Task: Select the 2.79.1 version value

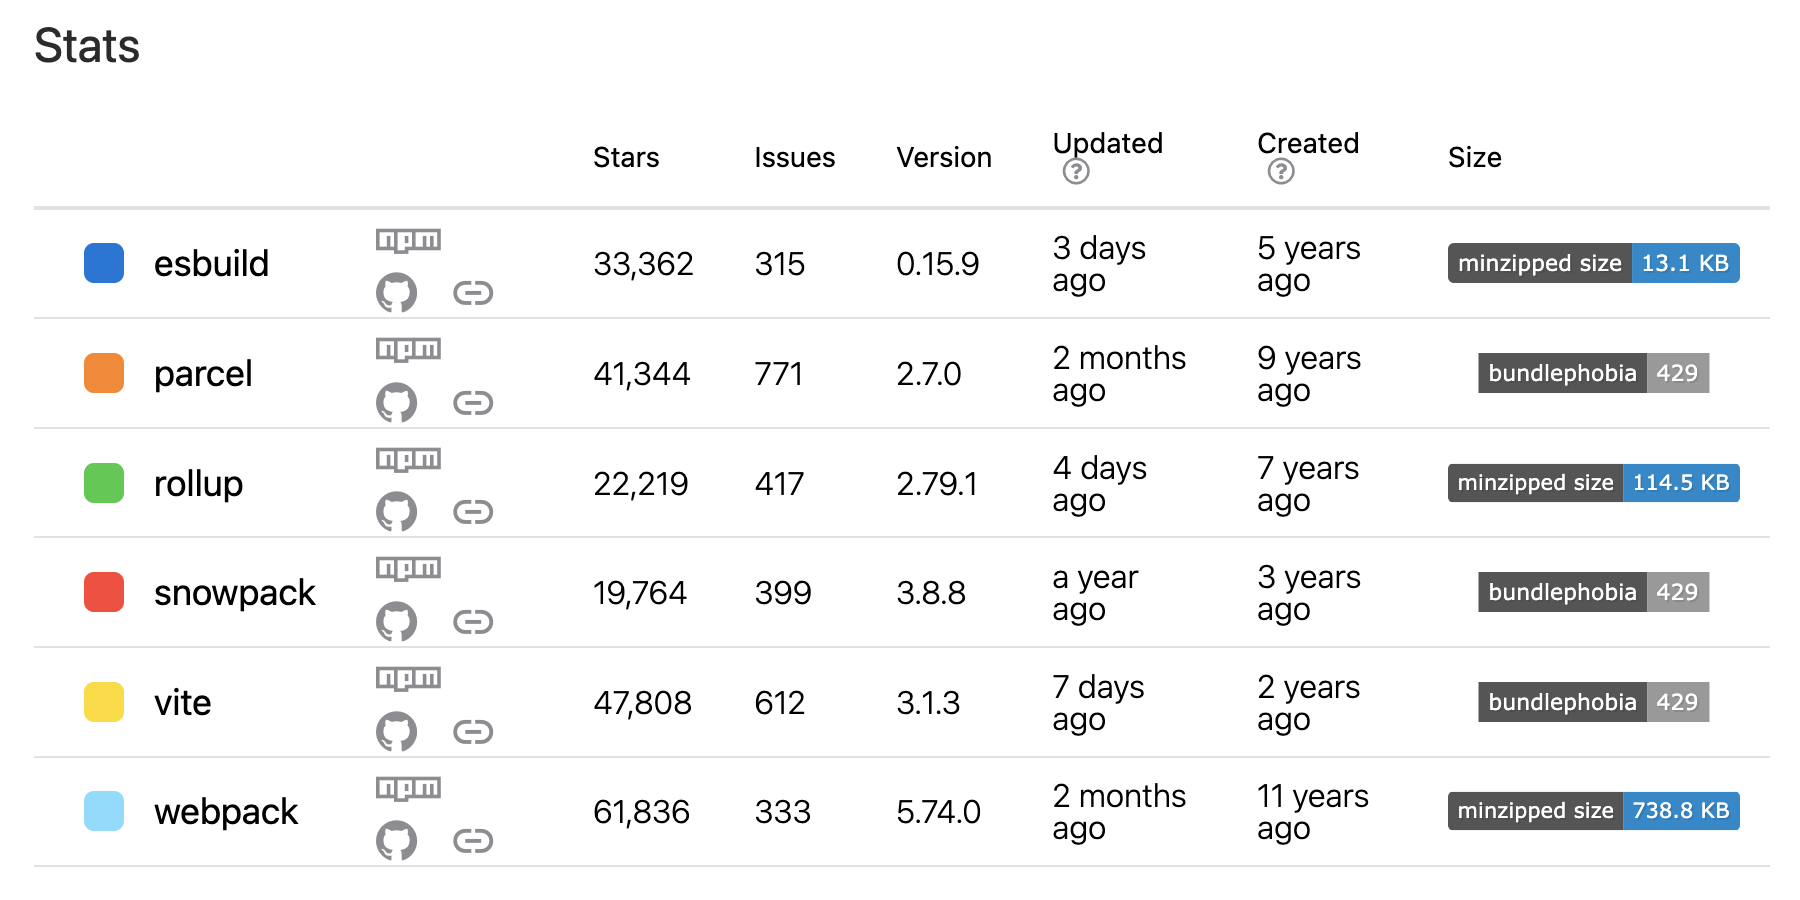Action: tap(937, 484)
